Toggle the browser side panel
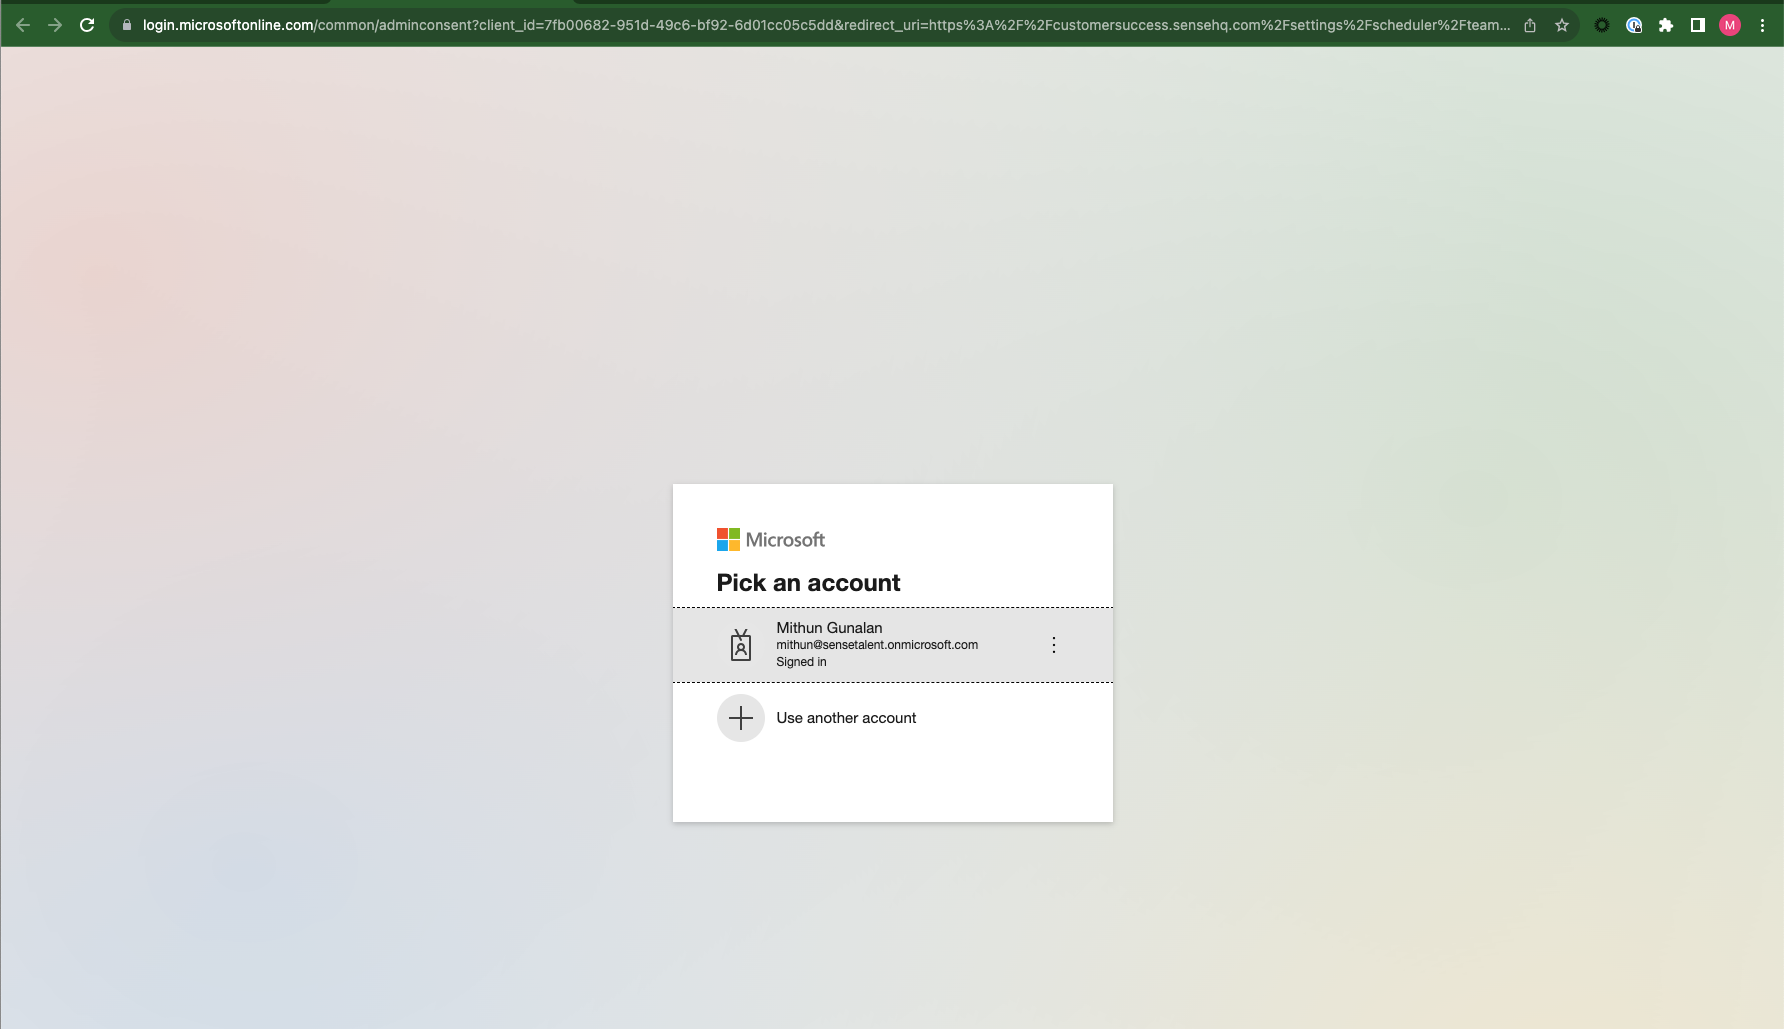This screenshot has width=1784, height=1029. [1698, 25]
